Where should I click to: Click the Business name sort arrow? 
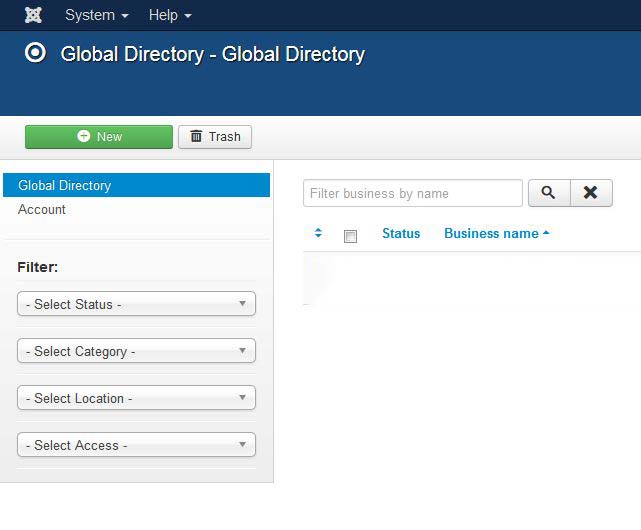pyautogui.click(x=546, y=233)
